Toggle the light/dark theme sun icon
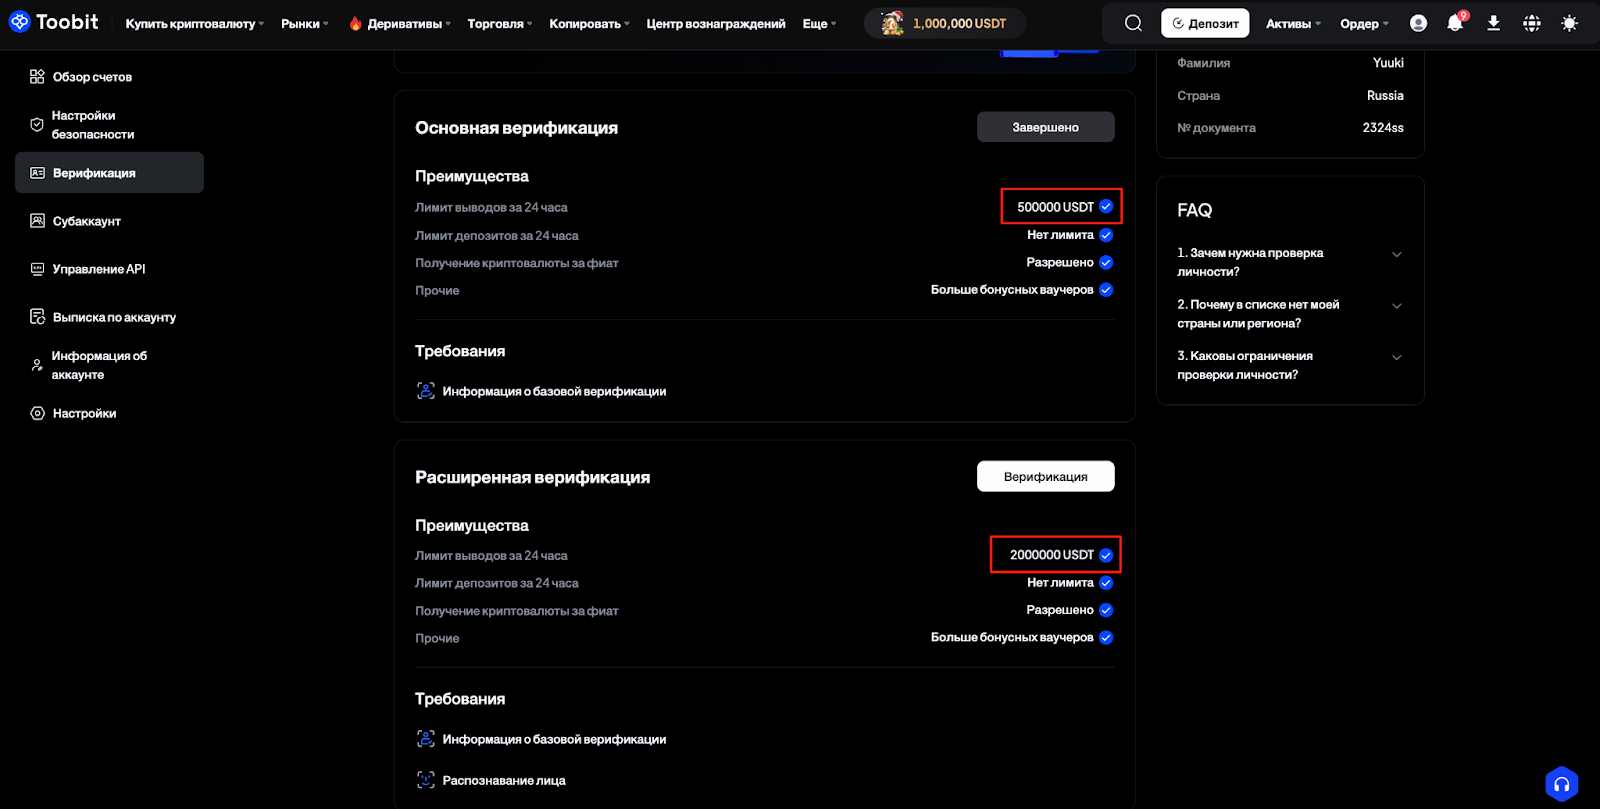Viewport: 1600px width, 809px height. 1569,23
